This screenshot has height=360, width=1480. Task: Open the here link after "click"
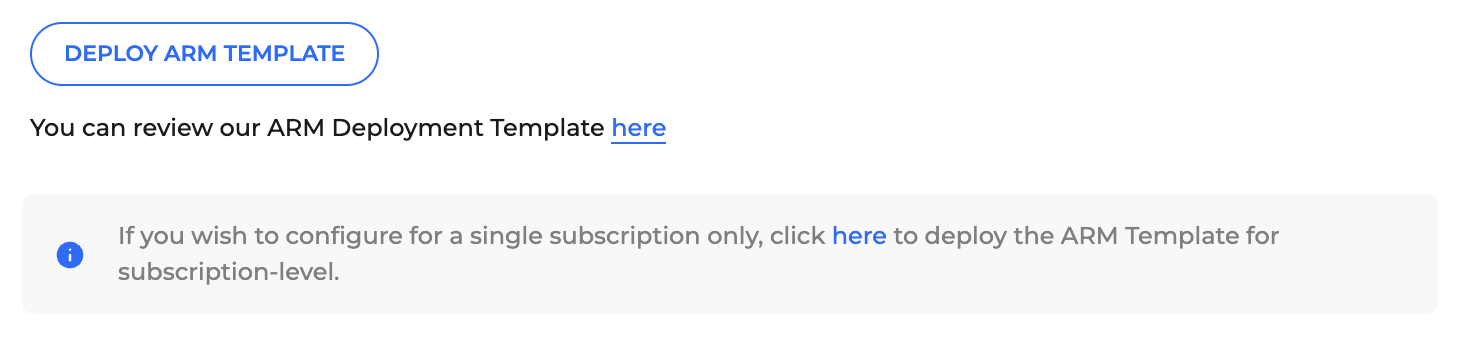(x=859, y=237)
